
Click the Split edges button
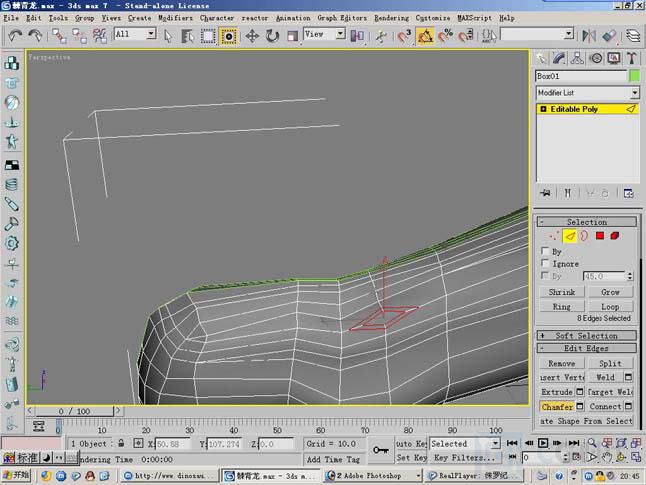click(x=610, y=363)
